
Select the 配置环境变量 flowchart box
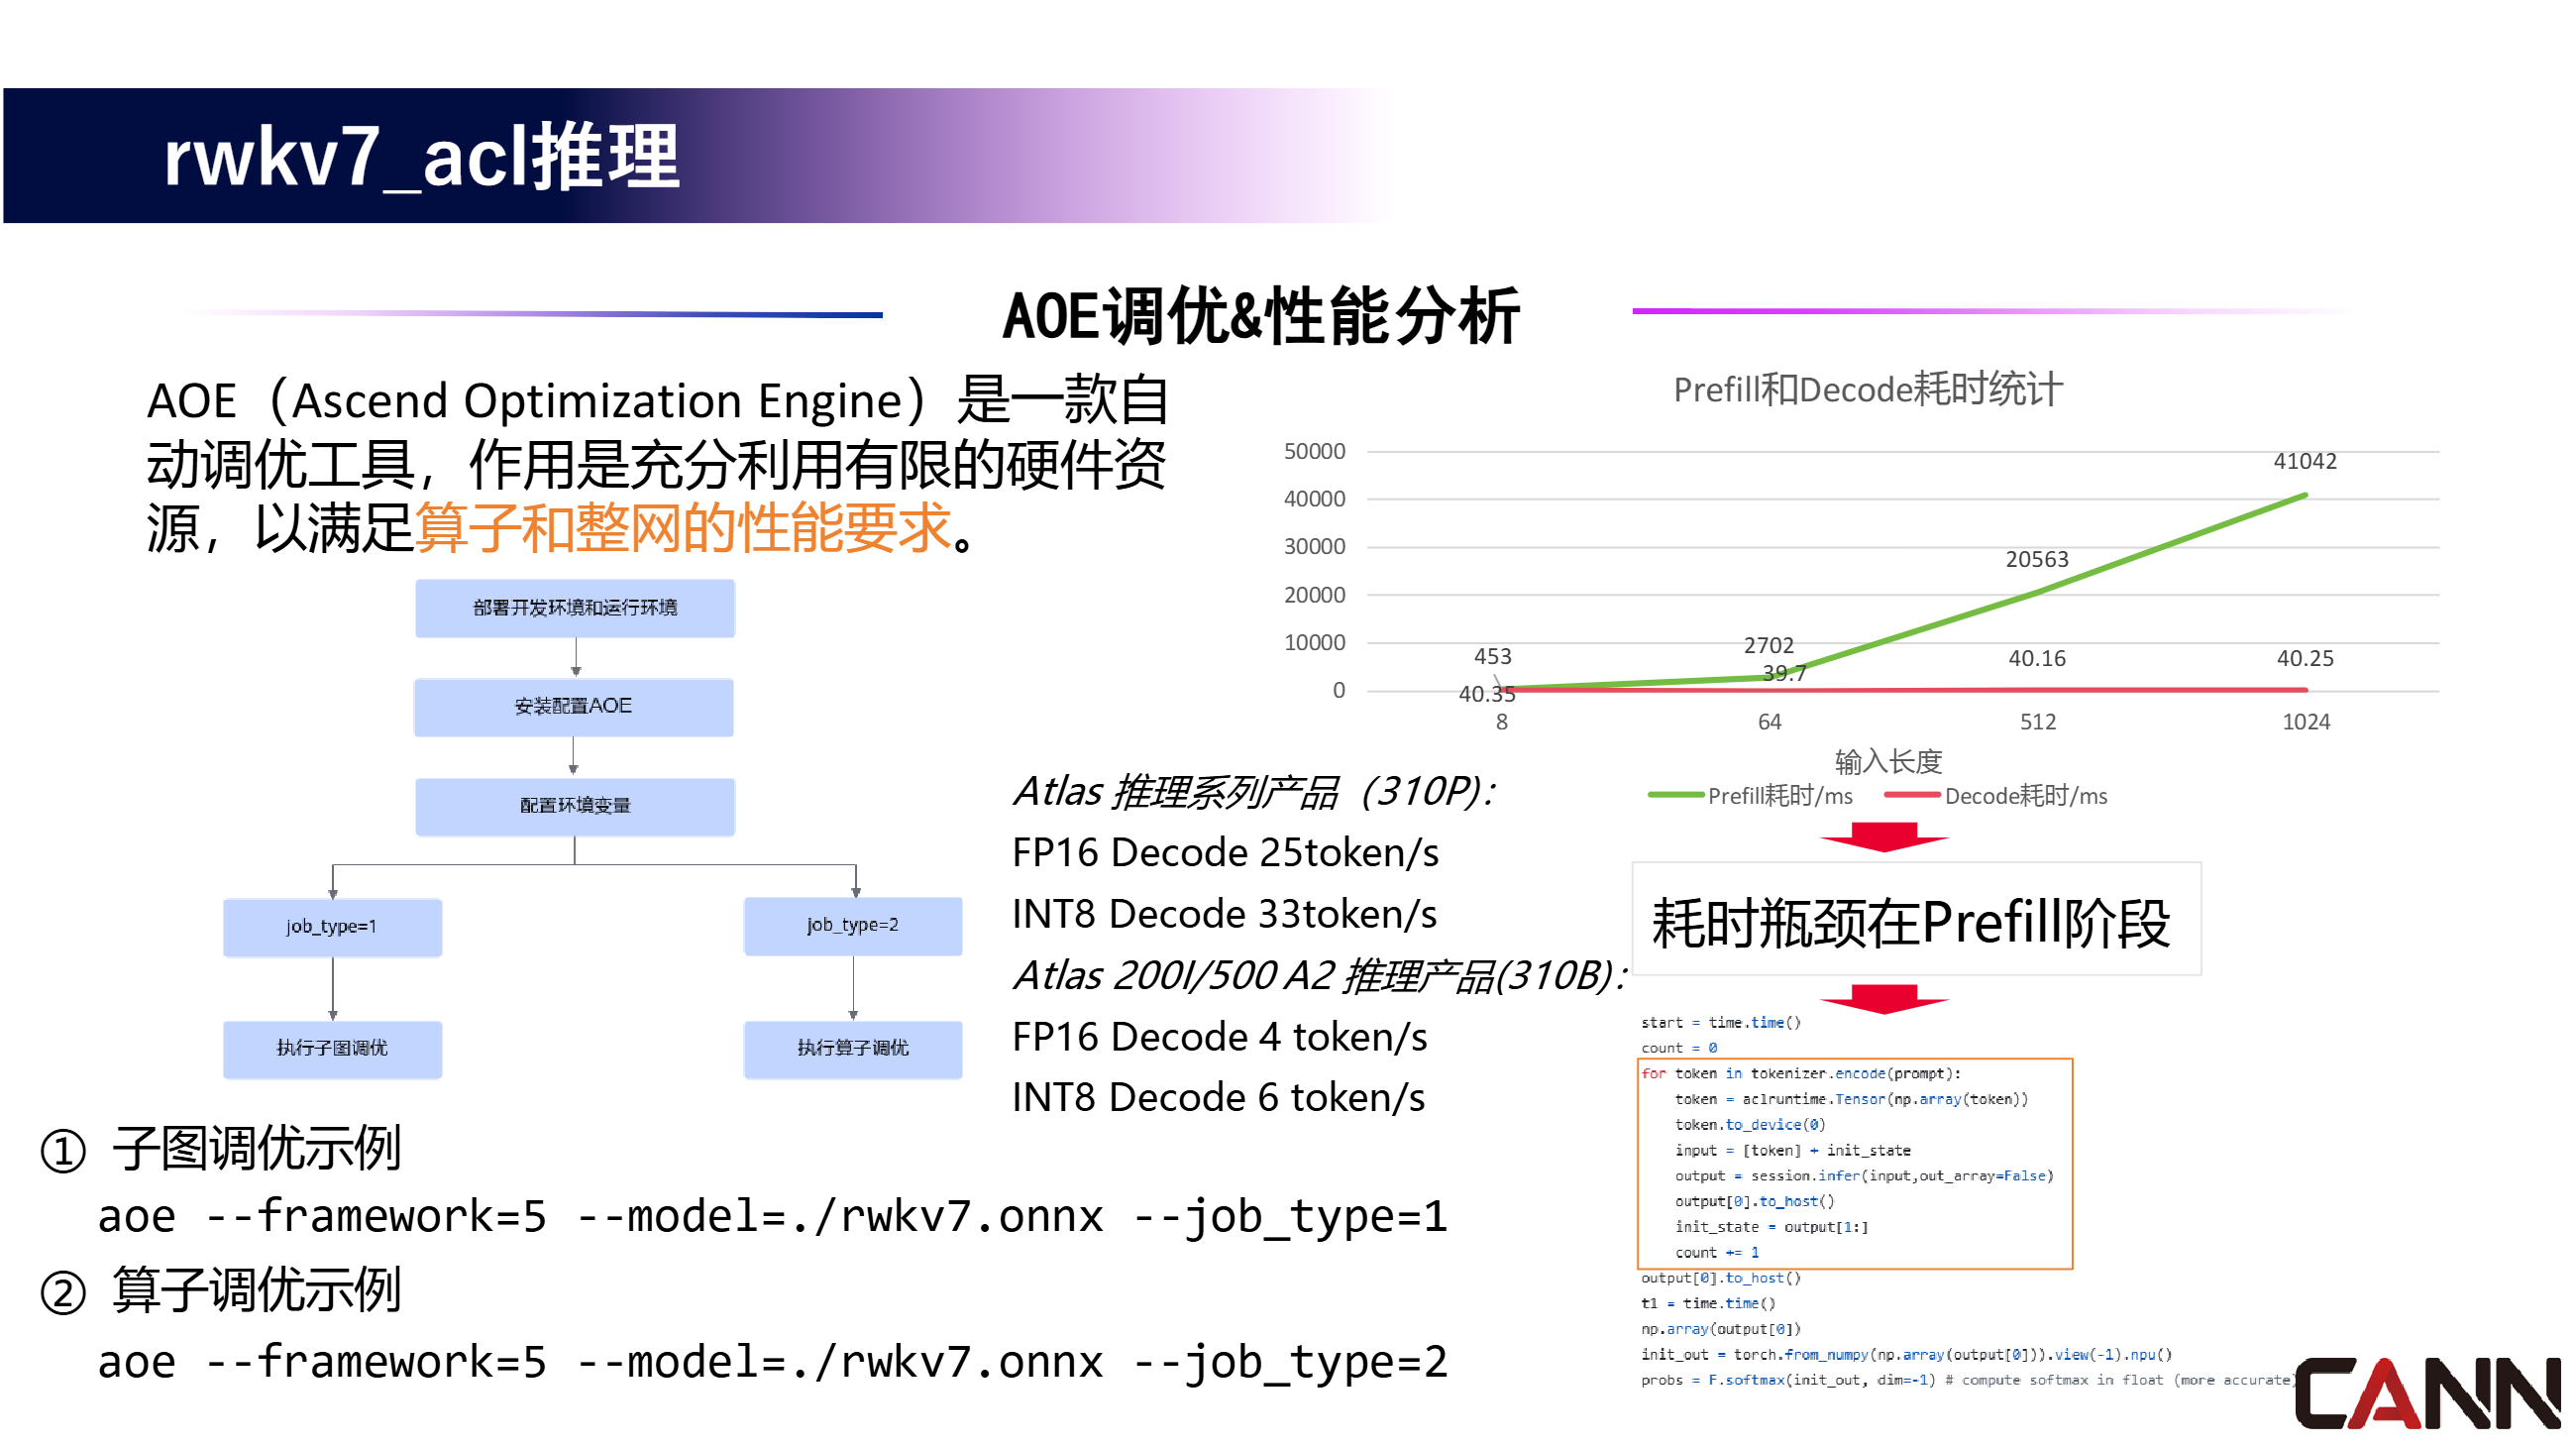pos(575,806)
